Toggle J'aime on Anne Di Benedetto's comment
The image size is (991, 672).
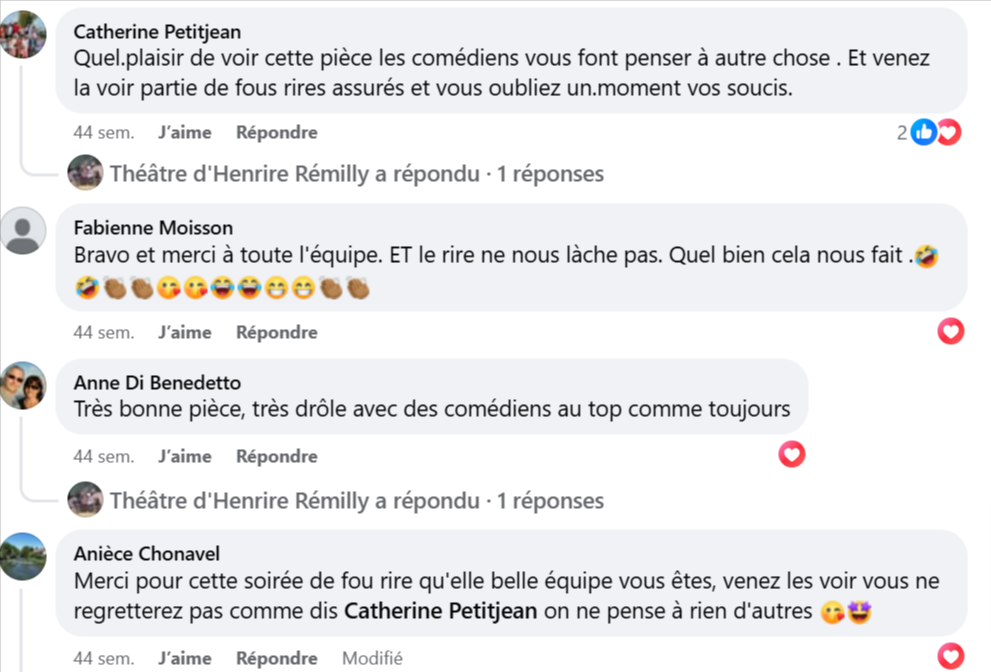(x=185, y=456)
